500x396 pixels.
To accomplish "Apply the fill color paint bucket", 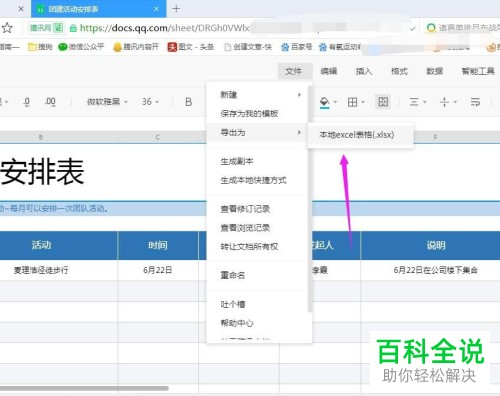I will click(x=324, y=102).
